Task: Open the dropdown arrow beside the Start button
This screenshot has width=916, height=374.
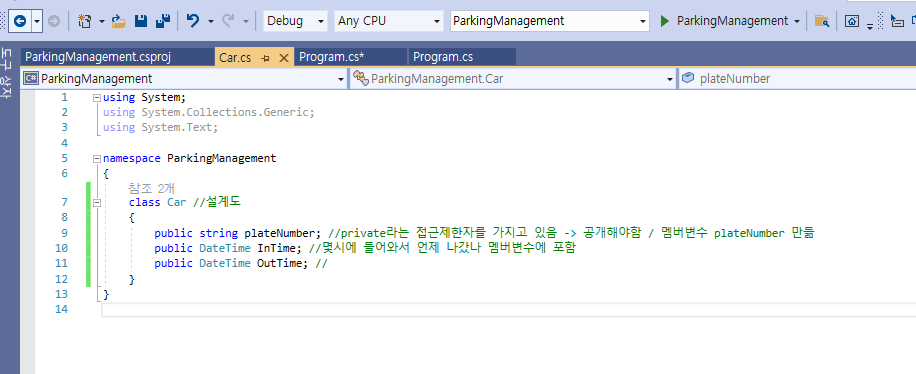Action: click(797, 22)
